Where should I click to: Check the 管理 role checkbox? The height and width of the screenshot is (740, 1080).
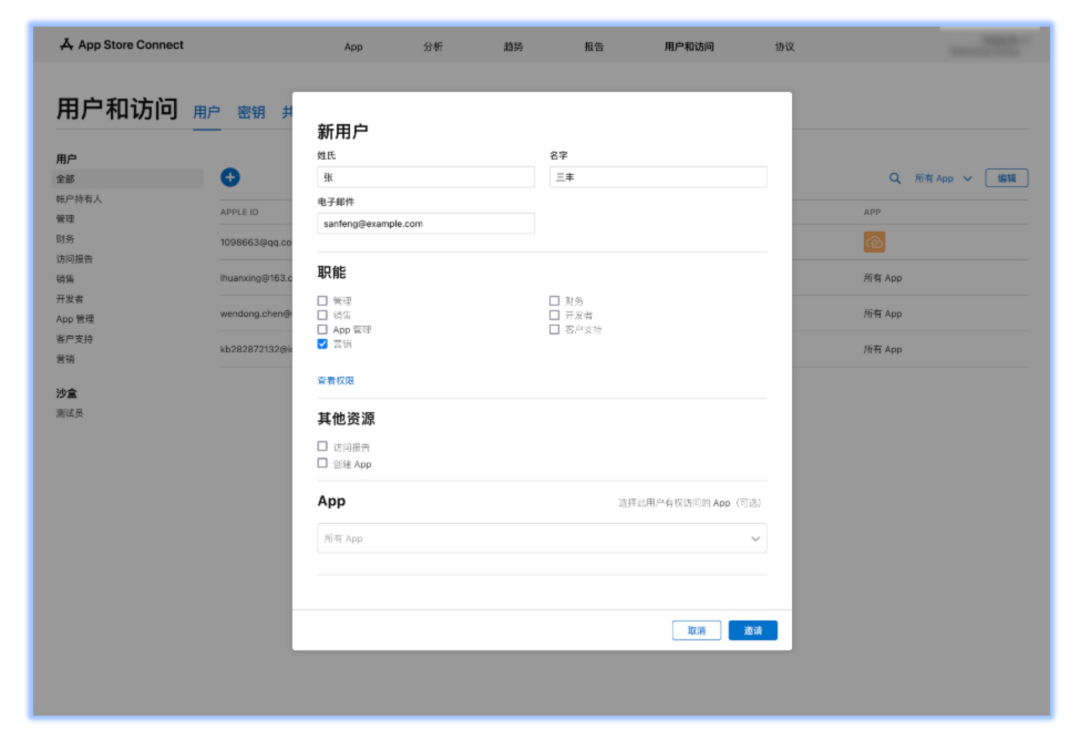(x=322, y=300)
